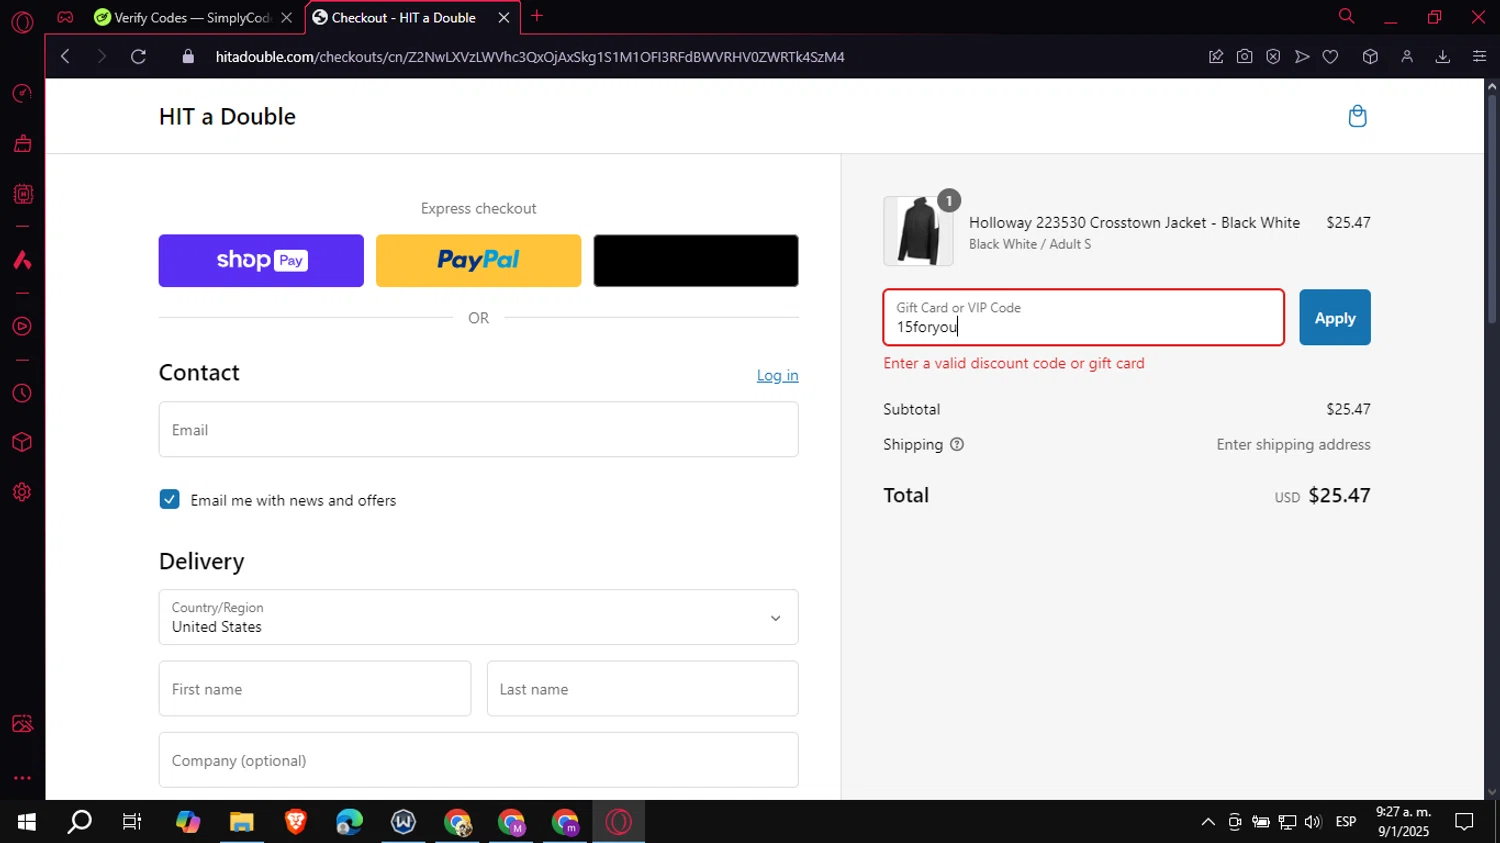Open the shopping bag icon in sidebar

(x=22, y=144)
